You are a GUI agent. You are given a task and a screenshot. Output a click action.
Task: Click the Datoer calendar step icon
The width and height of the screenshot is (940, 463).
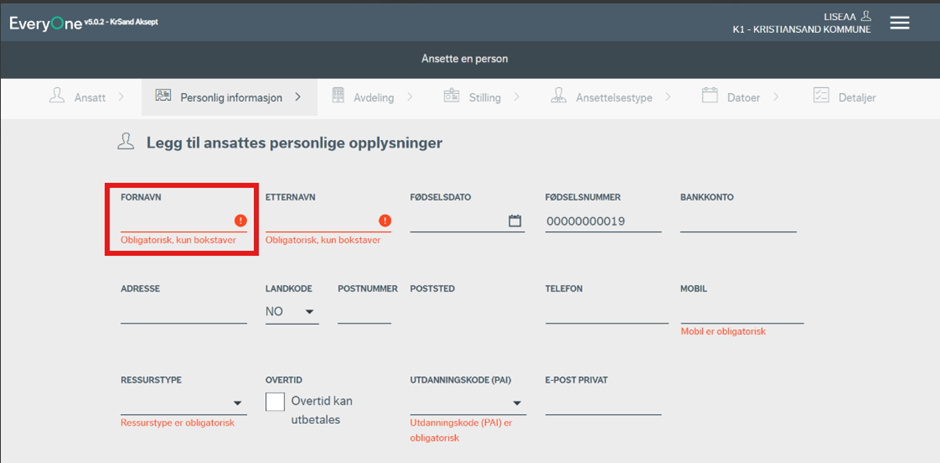[710, 96]
